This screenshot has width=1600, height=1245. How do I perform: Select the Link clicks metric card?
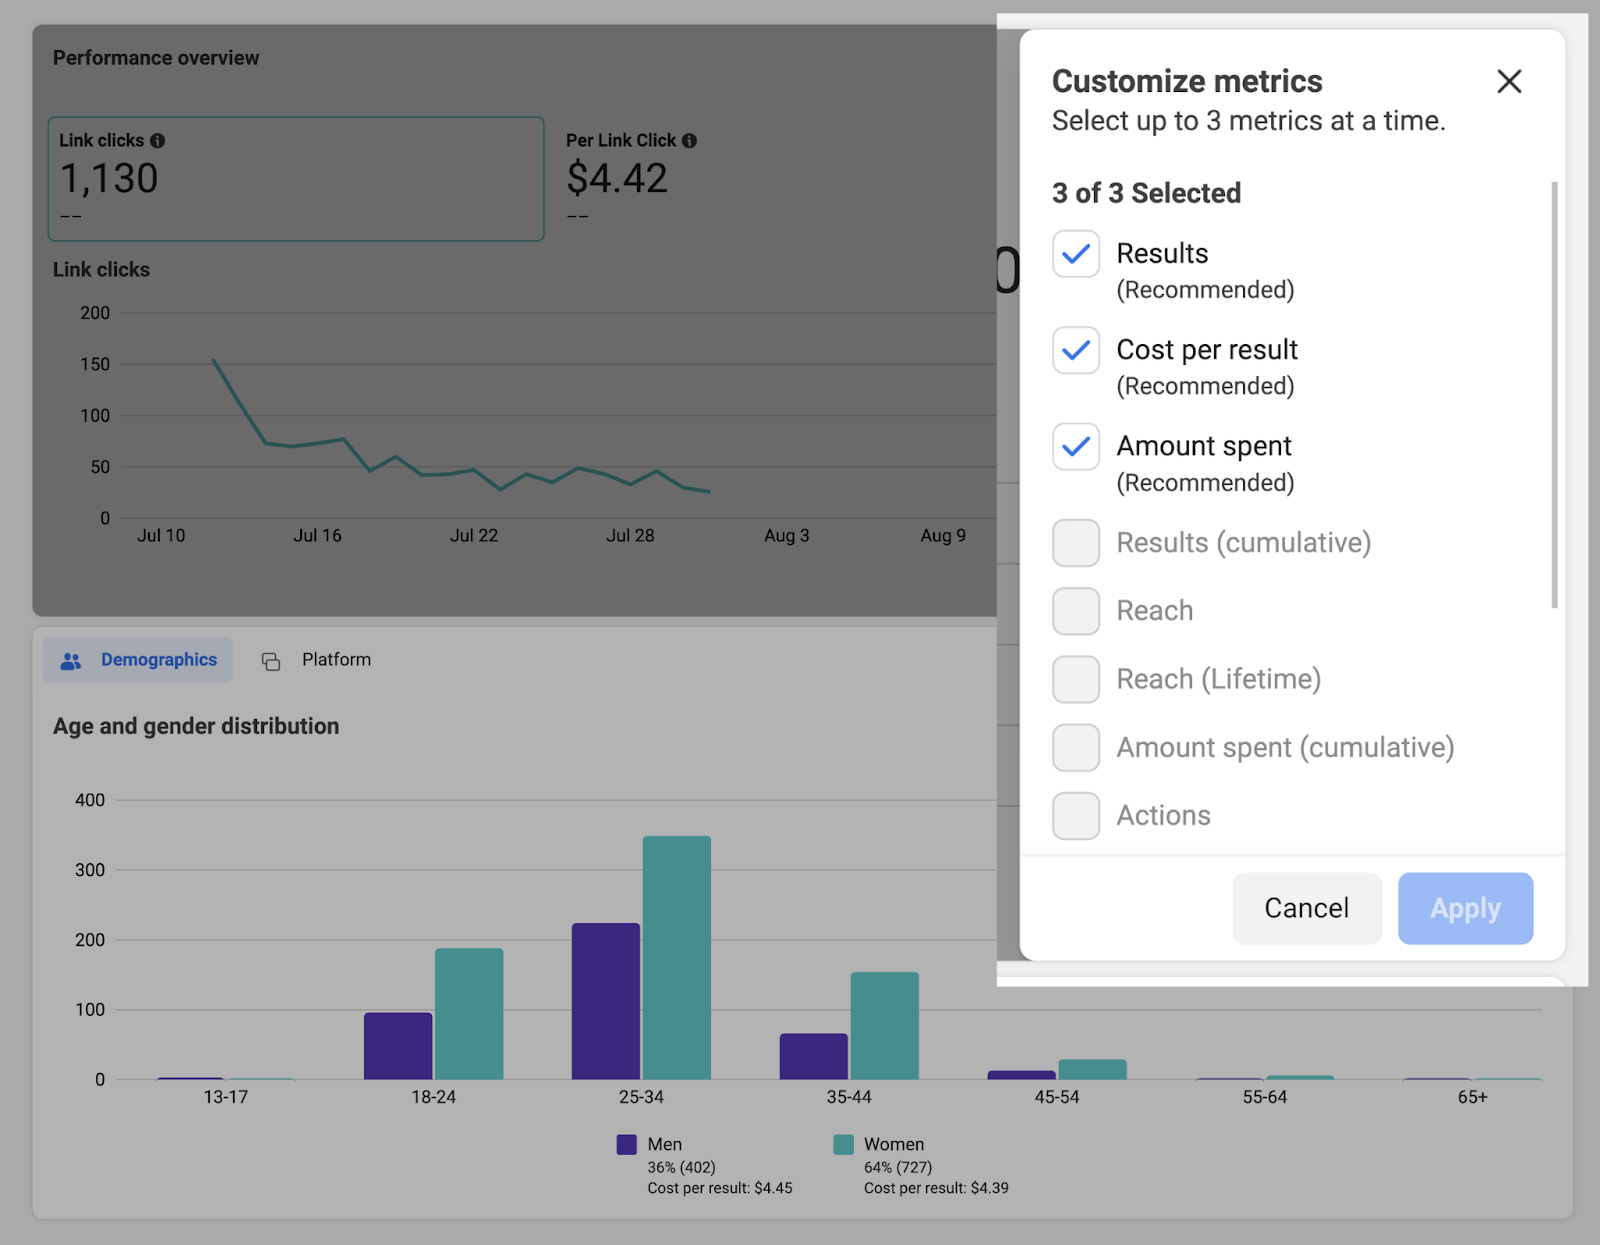[295, 180]
